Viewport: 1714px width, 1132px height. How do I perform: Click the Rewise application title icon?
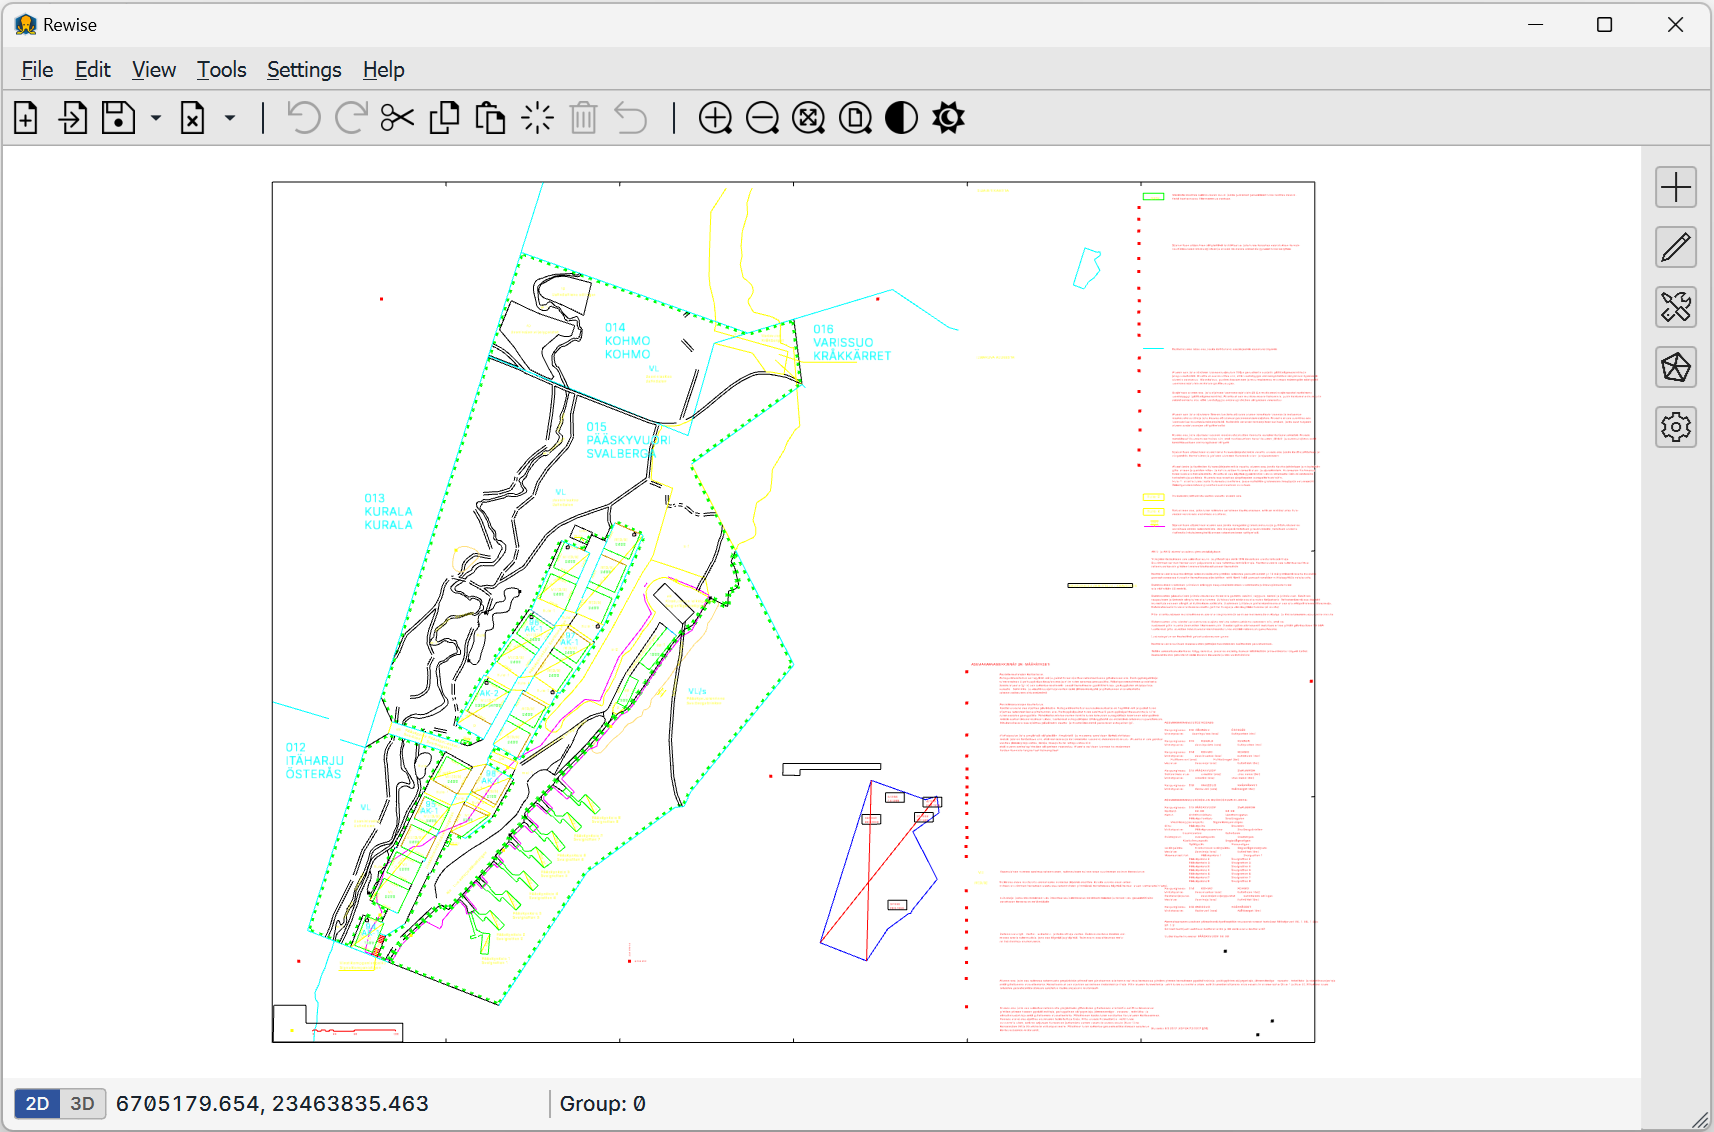coord(26,25)
